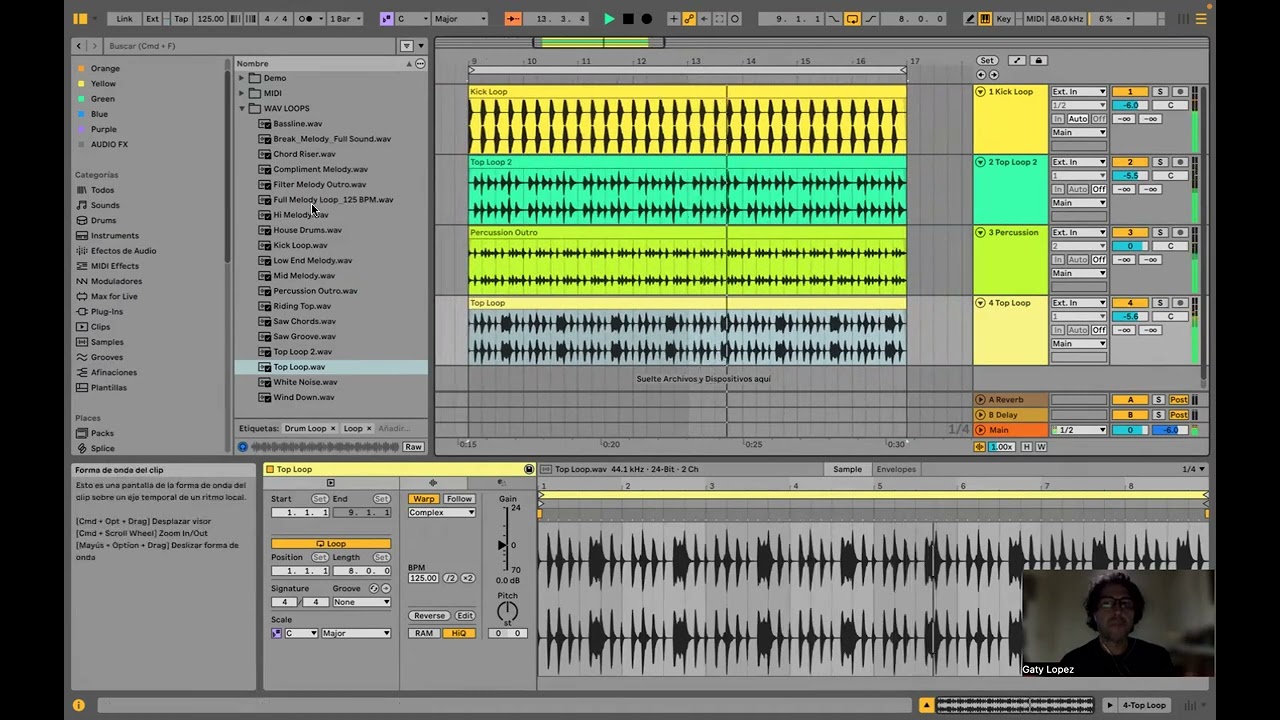This screenshot has height=720, width=1280.
Task: Click the Scale mode icon in control bar
Action: pos(387,19)
